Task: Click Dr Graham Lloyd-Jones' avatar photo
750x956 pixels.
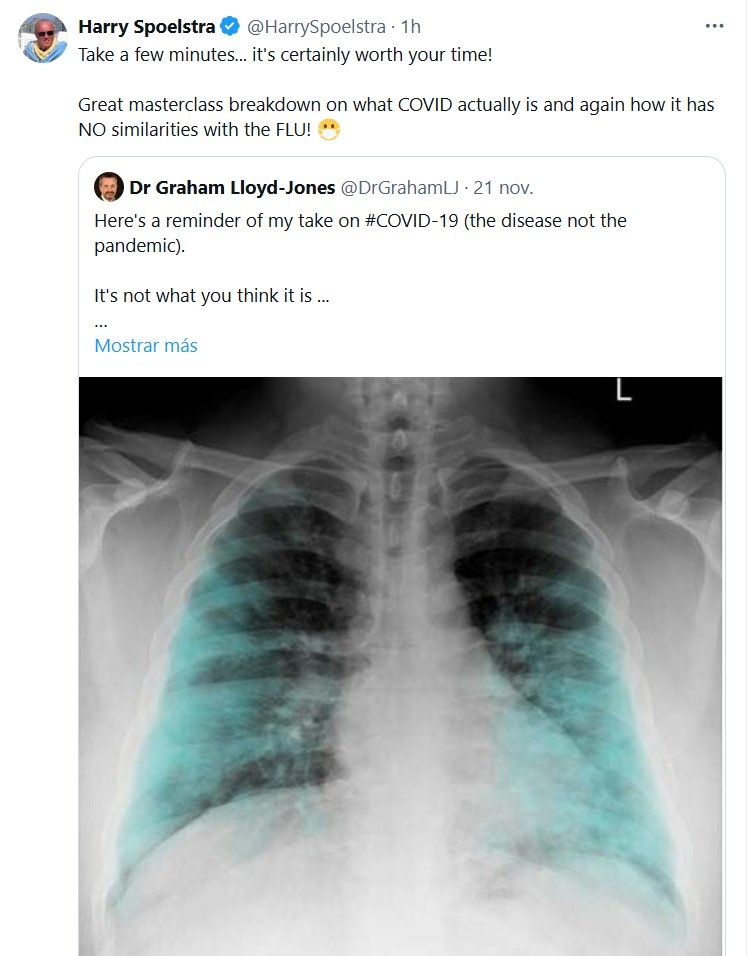Action: click(108, 187)
